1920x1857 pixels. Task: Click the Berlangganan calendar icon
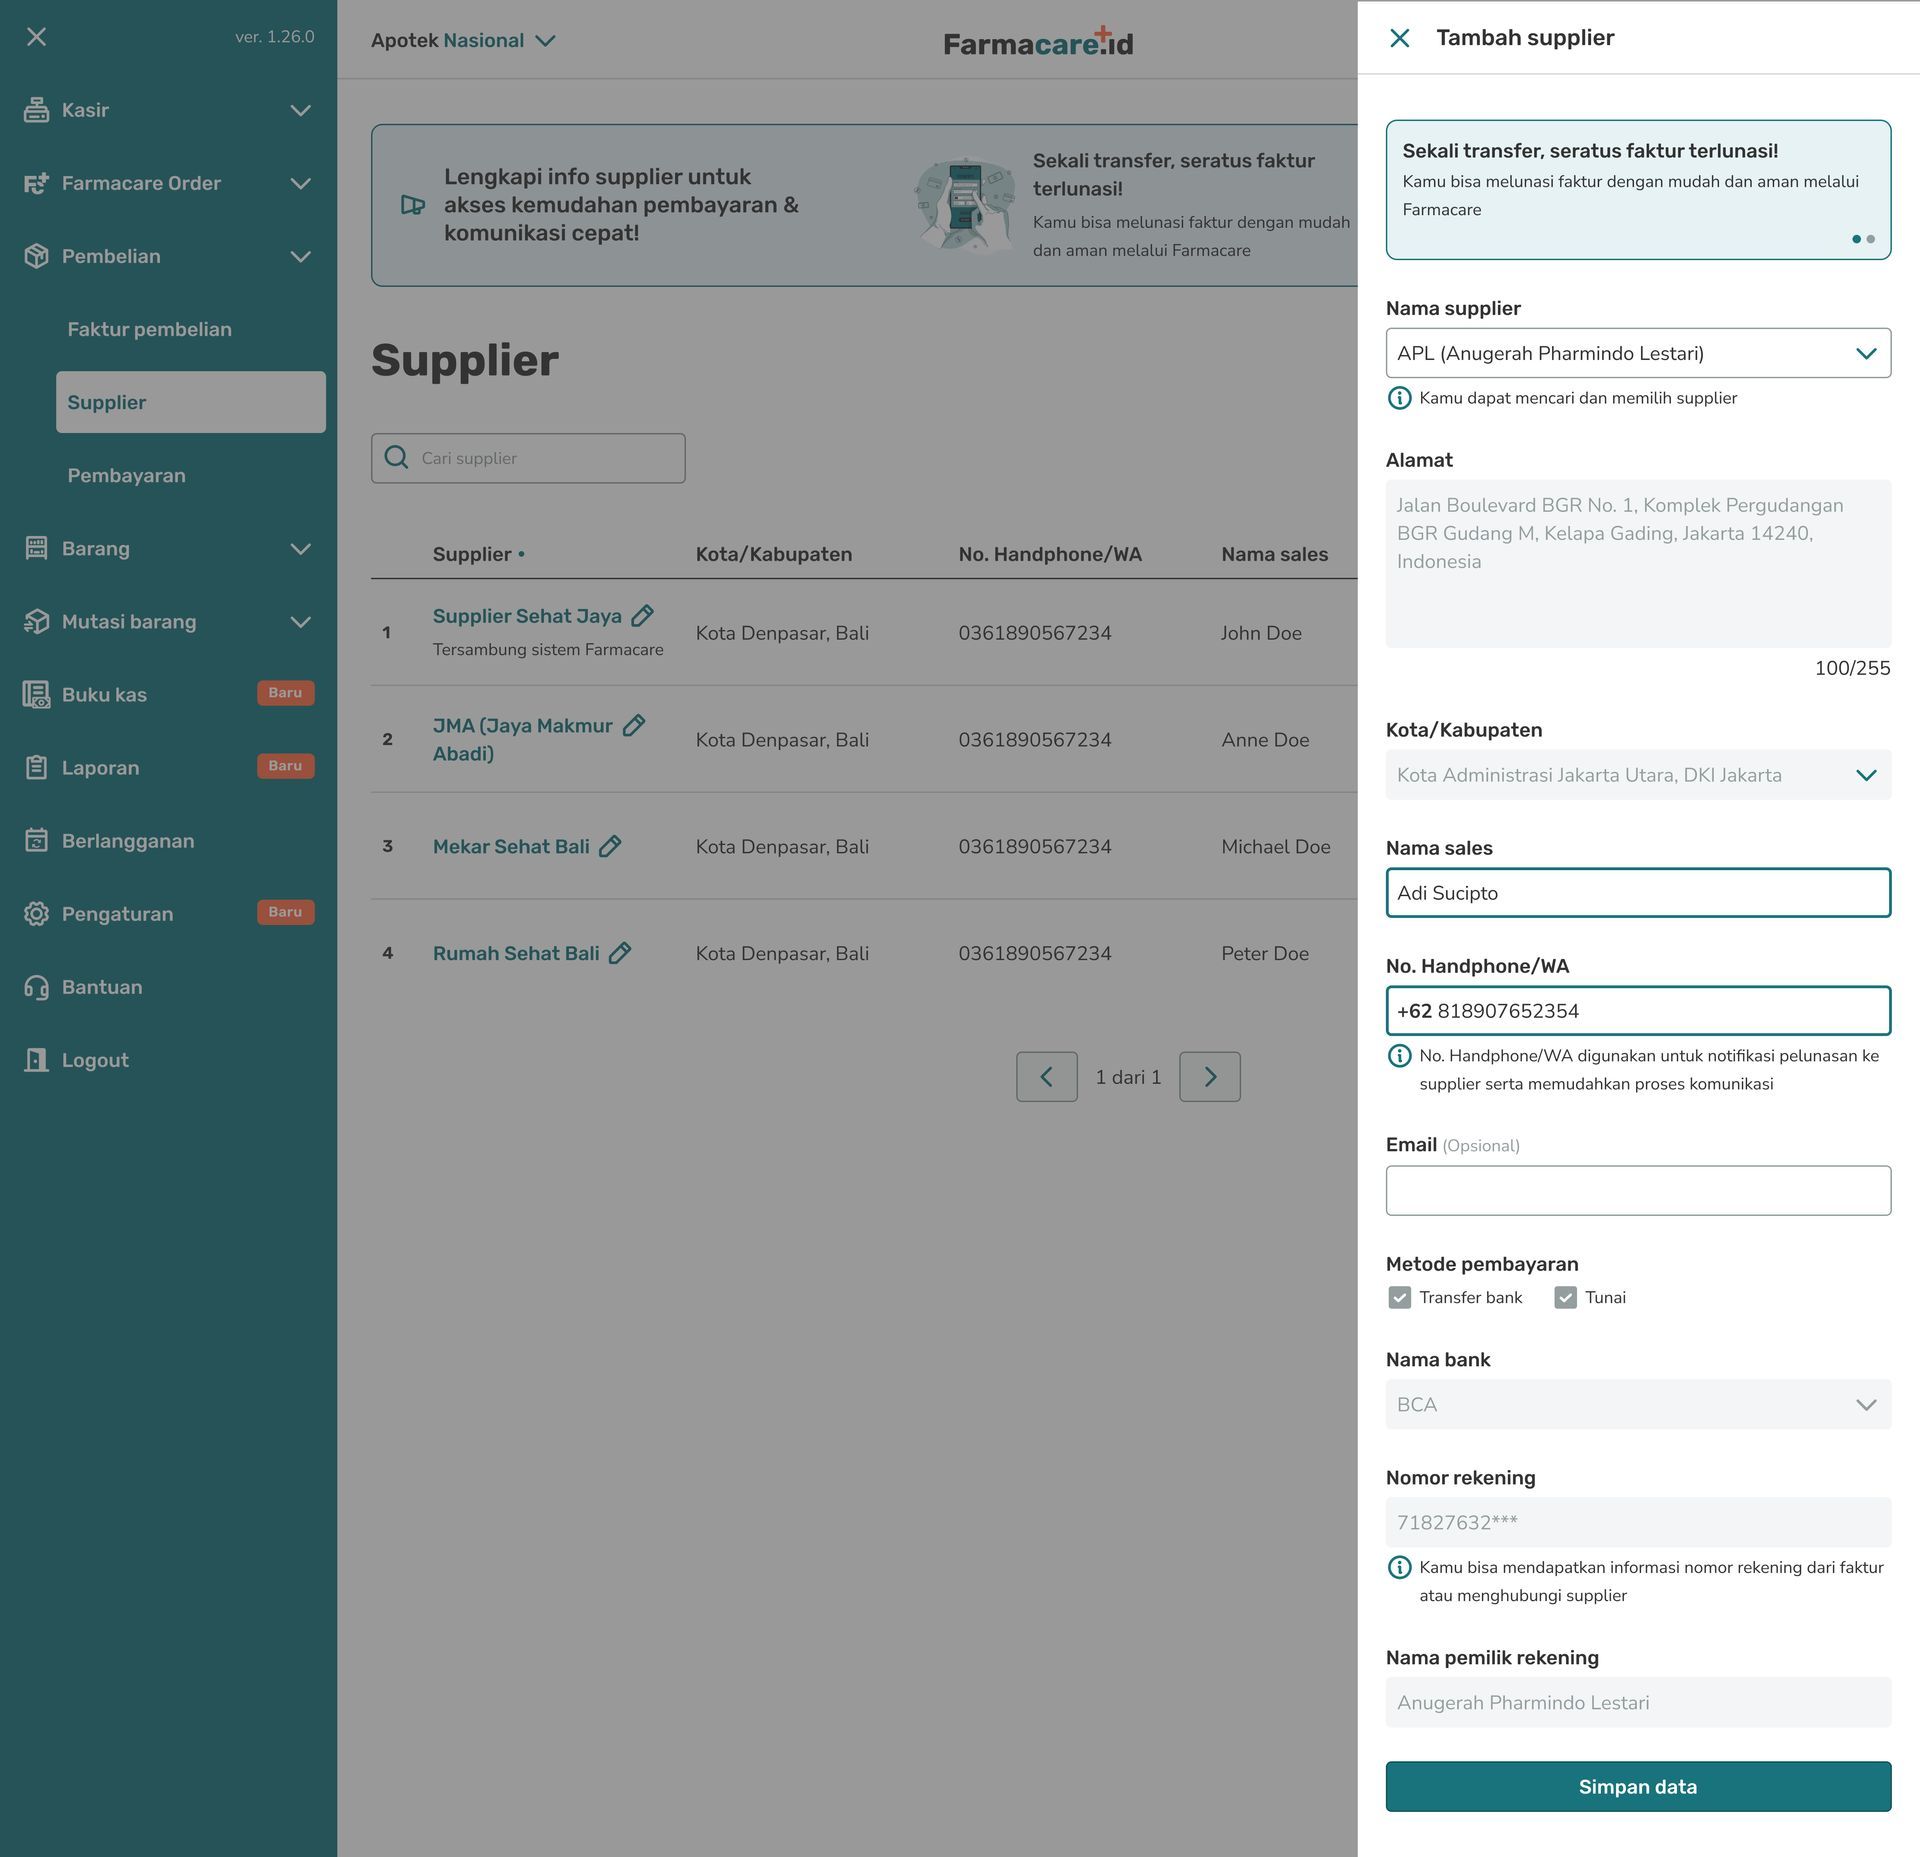36,840
